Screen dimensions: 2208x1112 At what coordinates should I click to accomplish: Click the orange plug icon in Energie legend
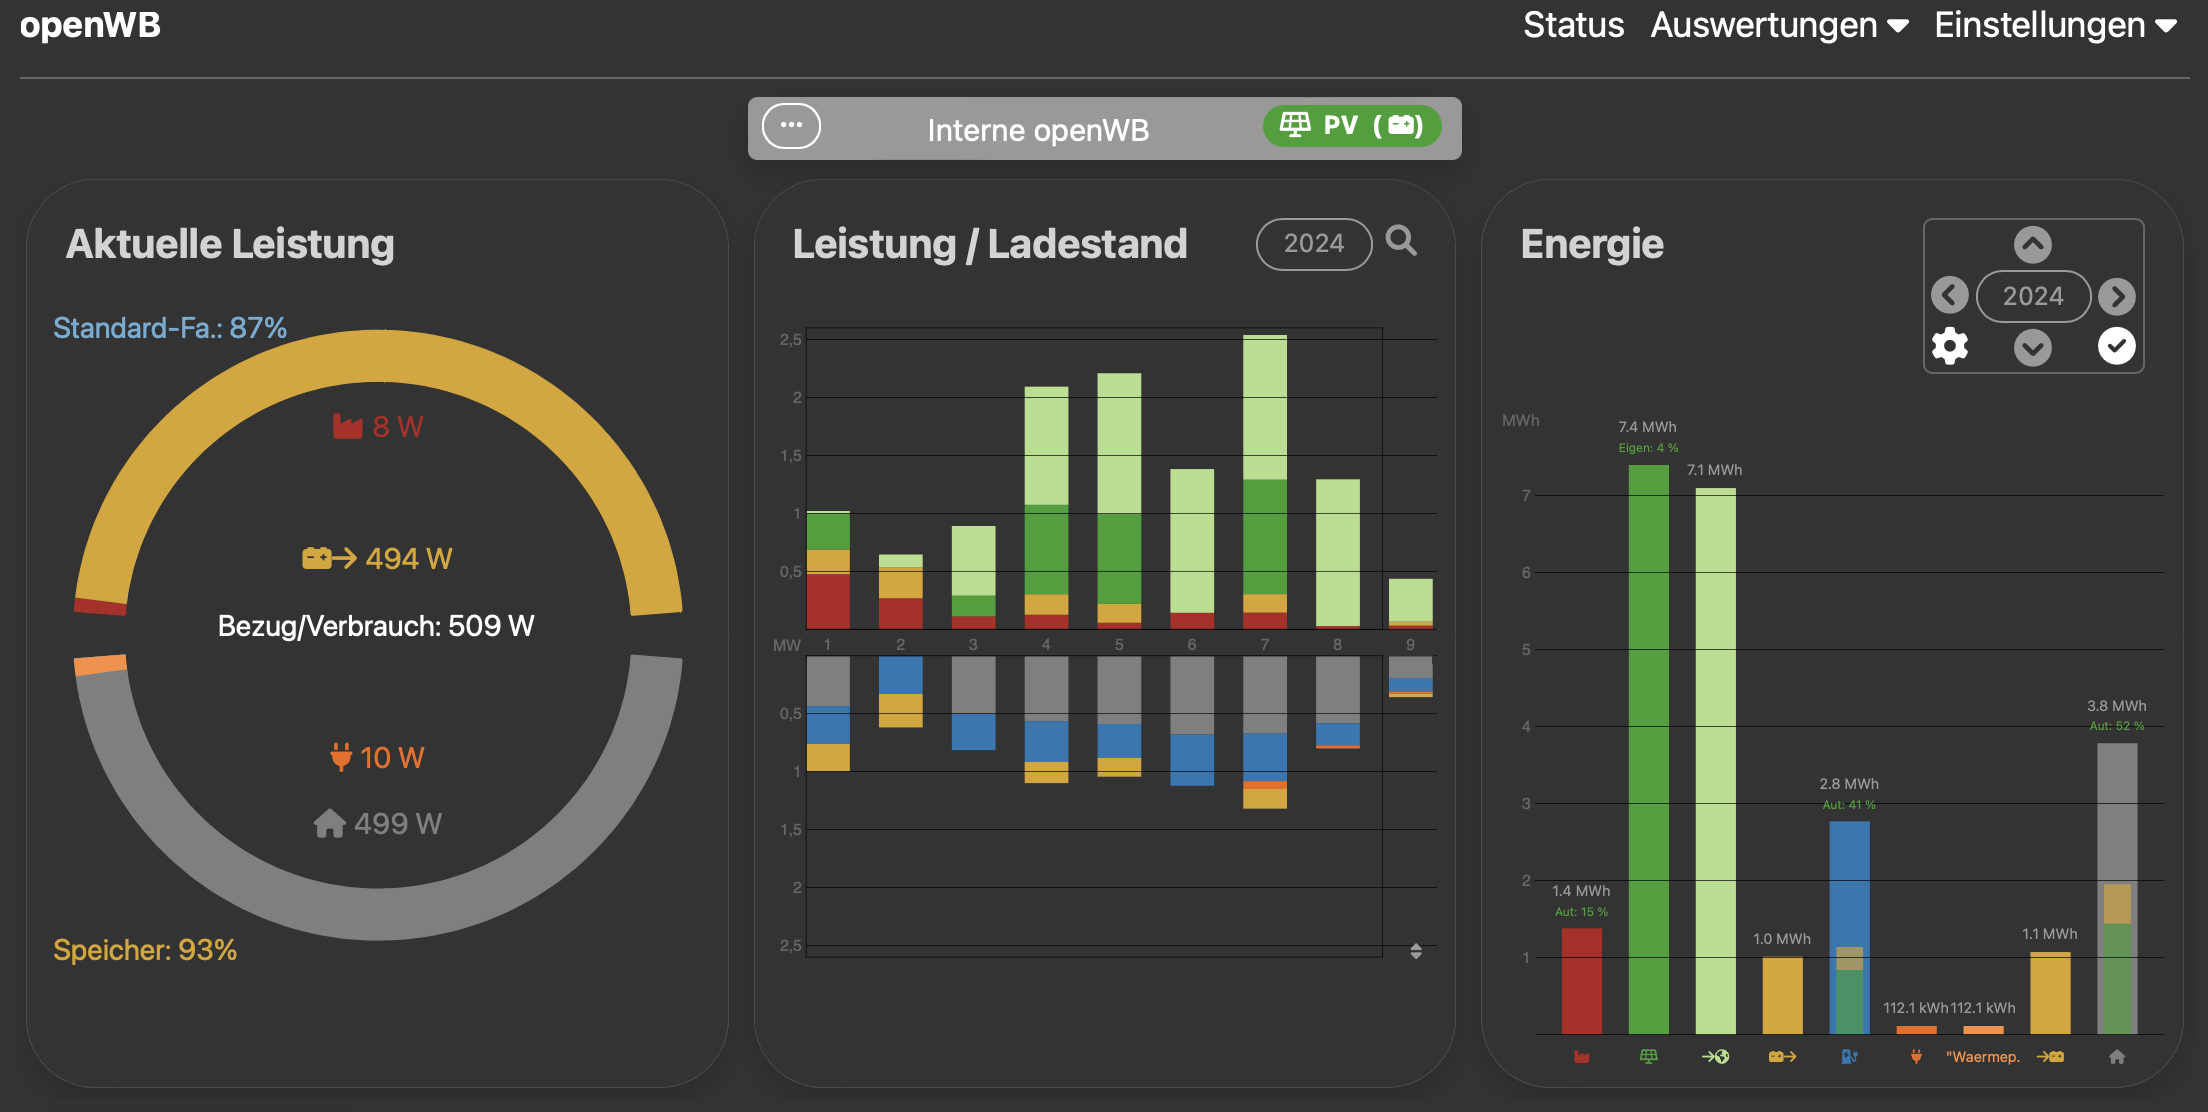click(x=1916, y=1056)
